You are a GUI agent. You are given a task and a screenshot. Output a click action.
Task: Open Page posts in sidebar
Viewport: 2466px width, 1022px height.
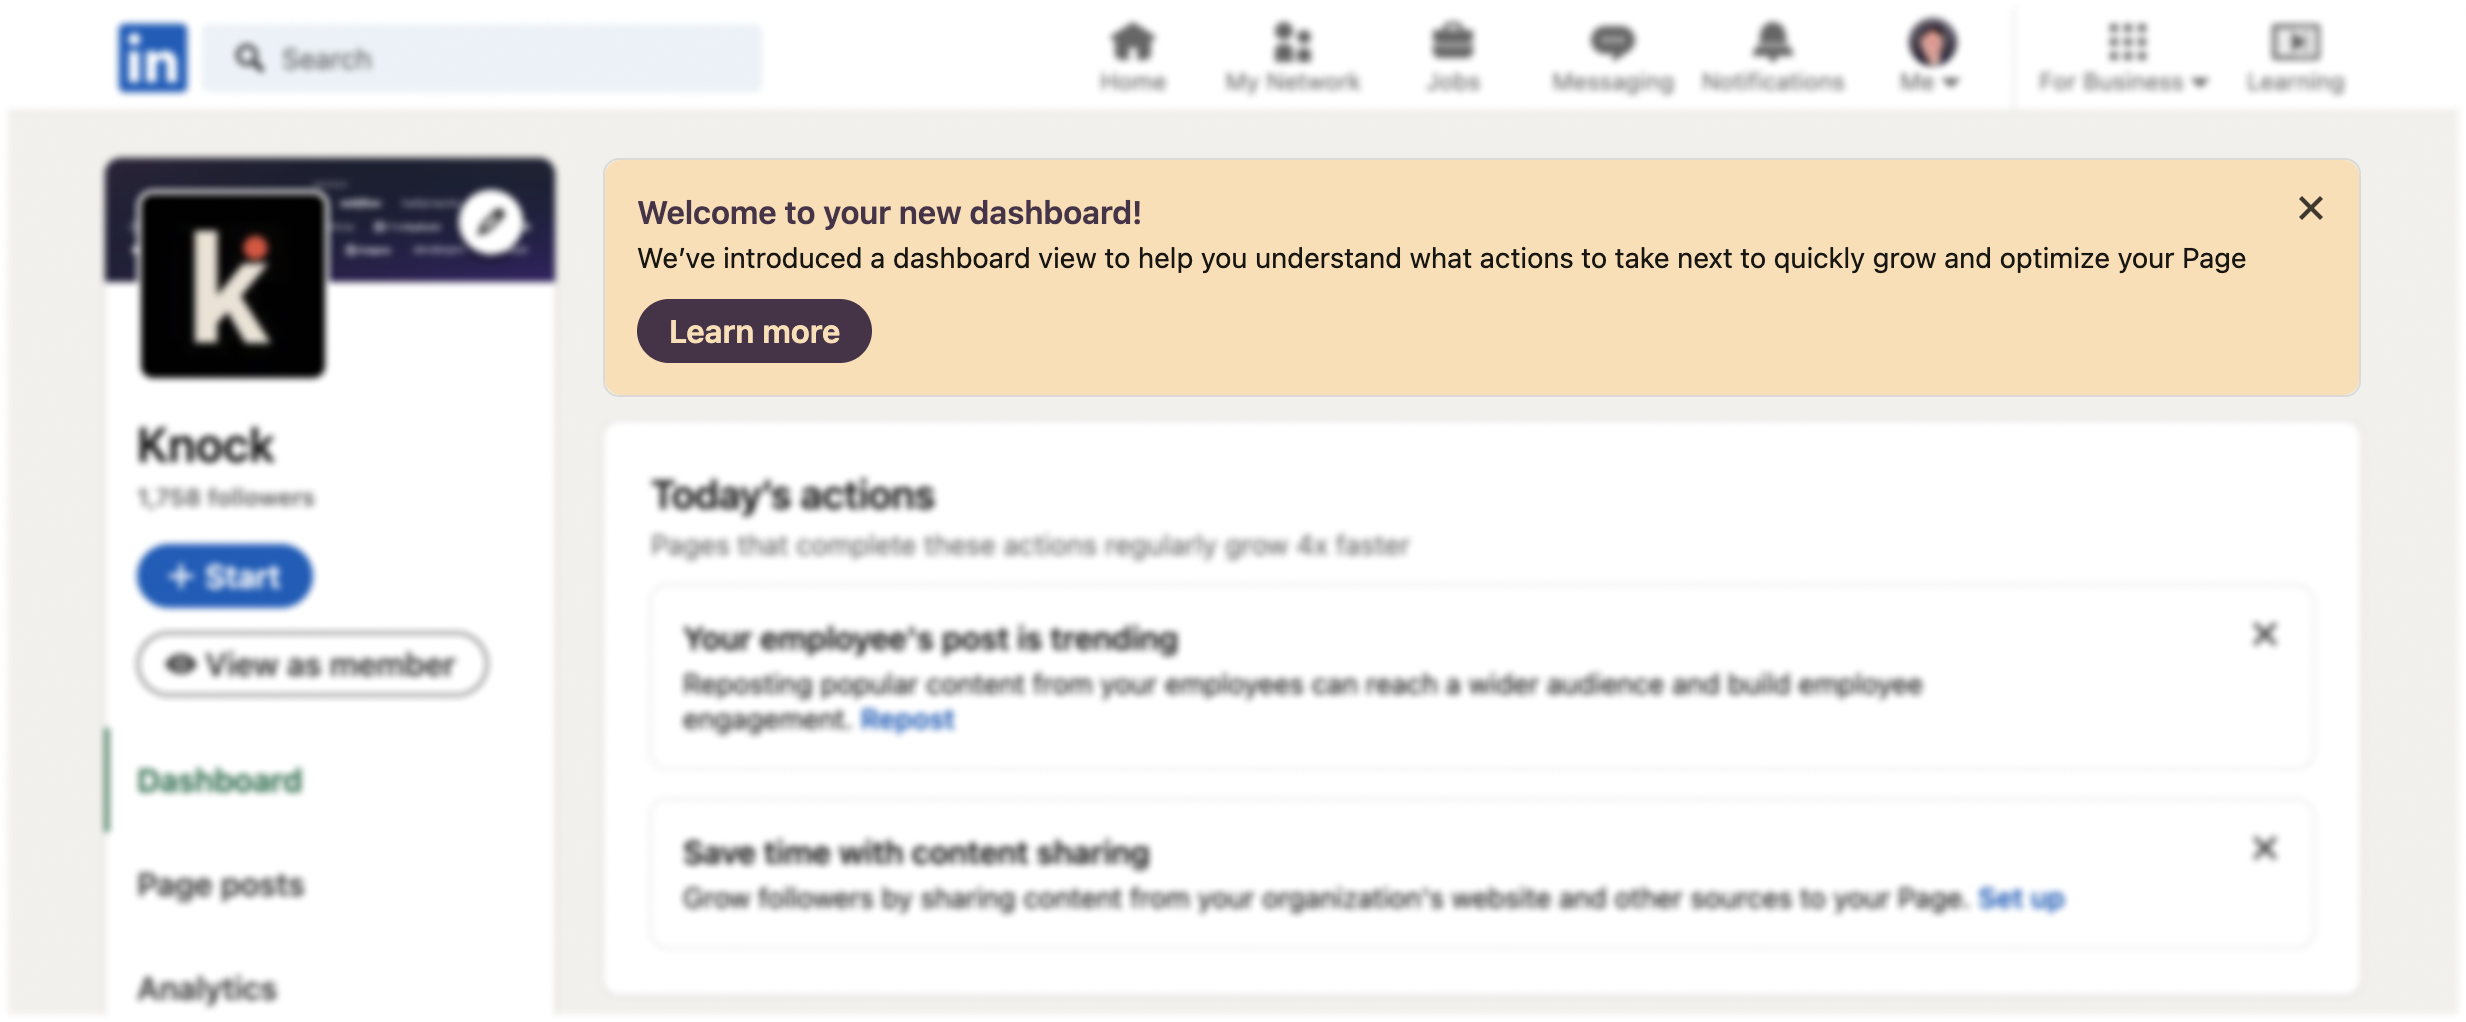point(221,885)
